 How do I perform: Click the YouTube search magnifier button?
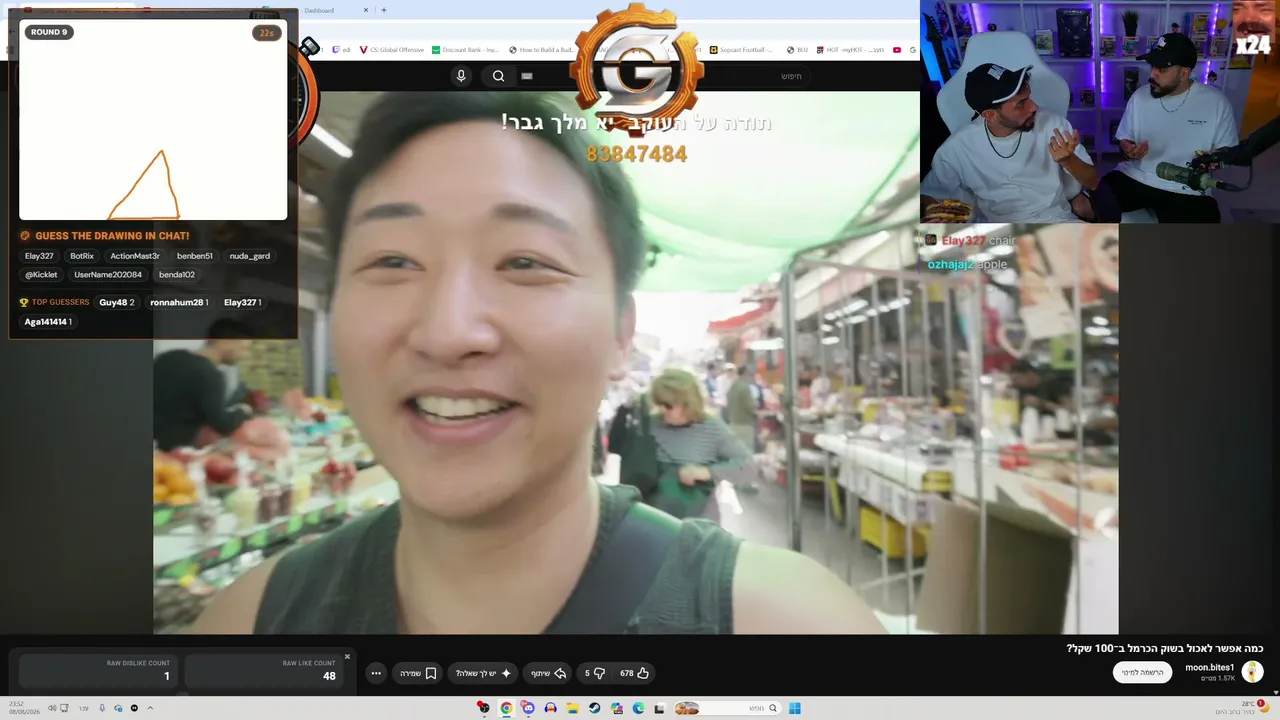[498, 76]
